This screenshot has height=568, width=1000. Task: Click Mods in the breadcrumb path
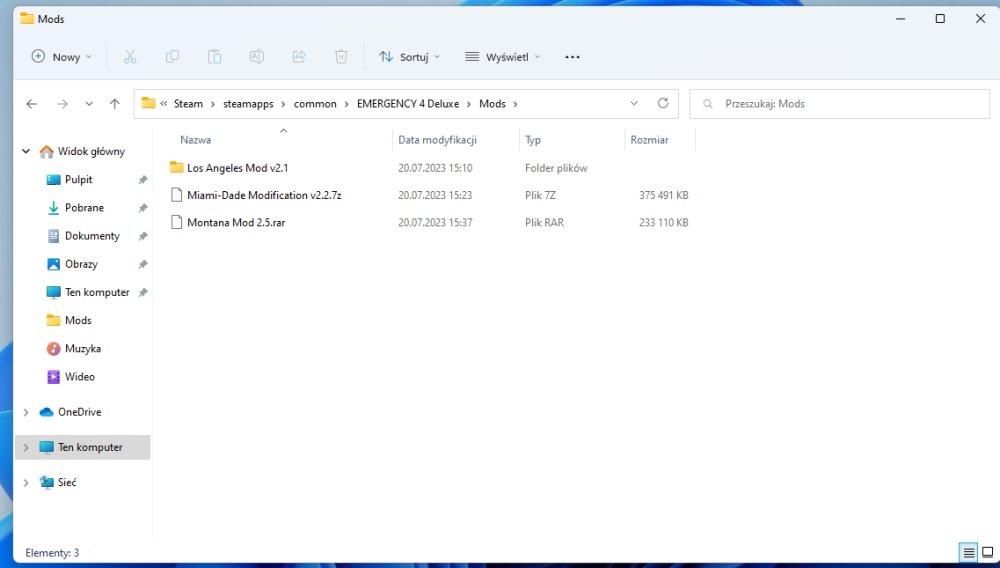point(492,104)
